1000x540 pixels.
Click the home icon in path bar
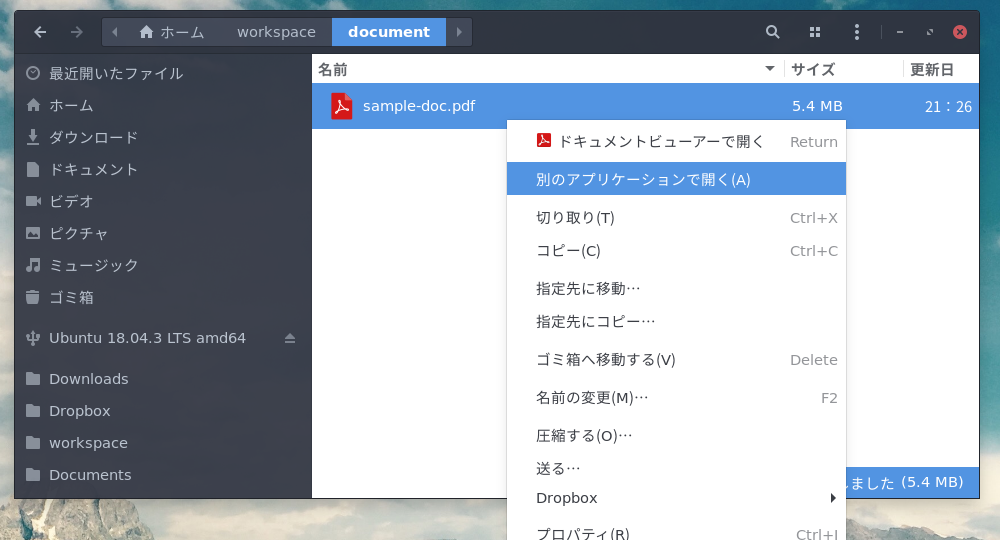[x=147, y=32]
